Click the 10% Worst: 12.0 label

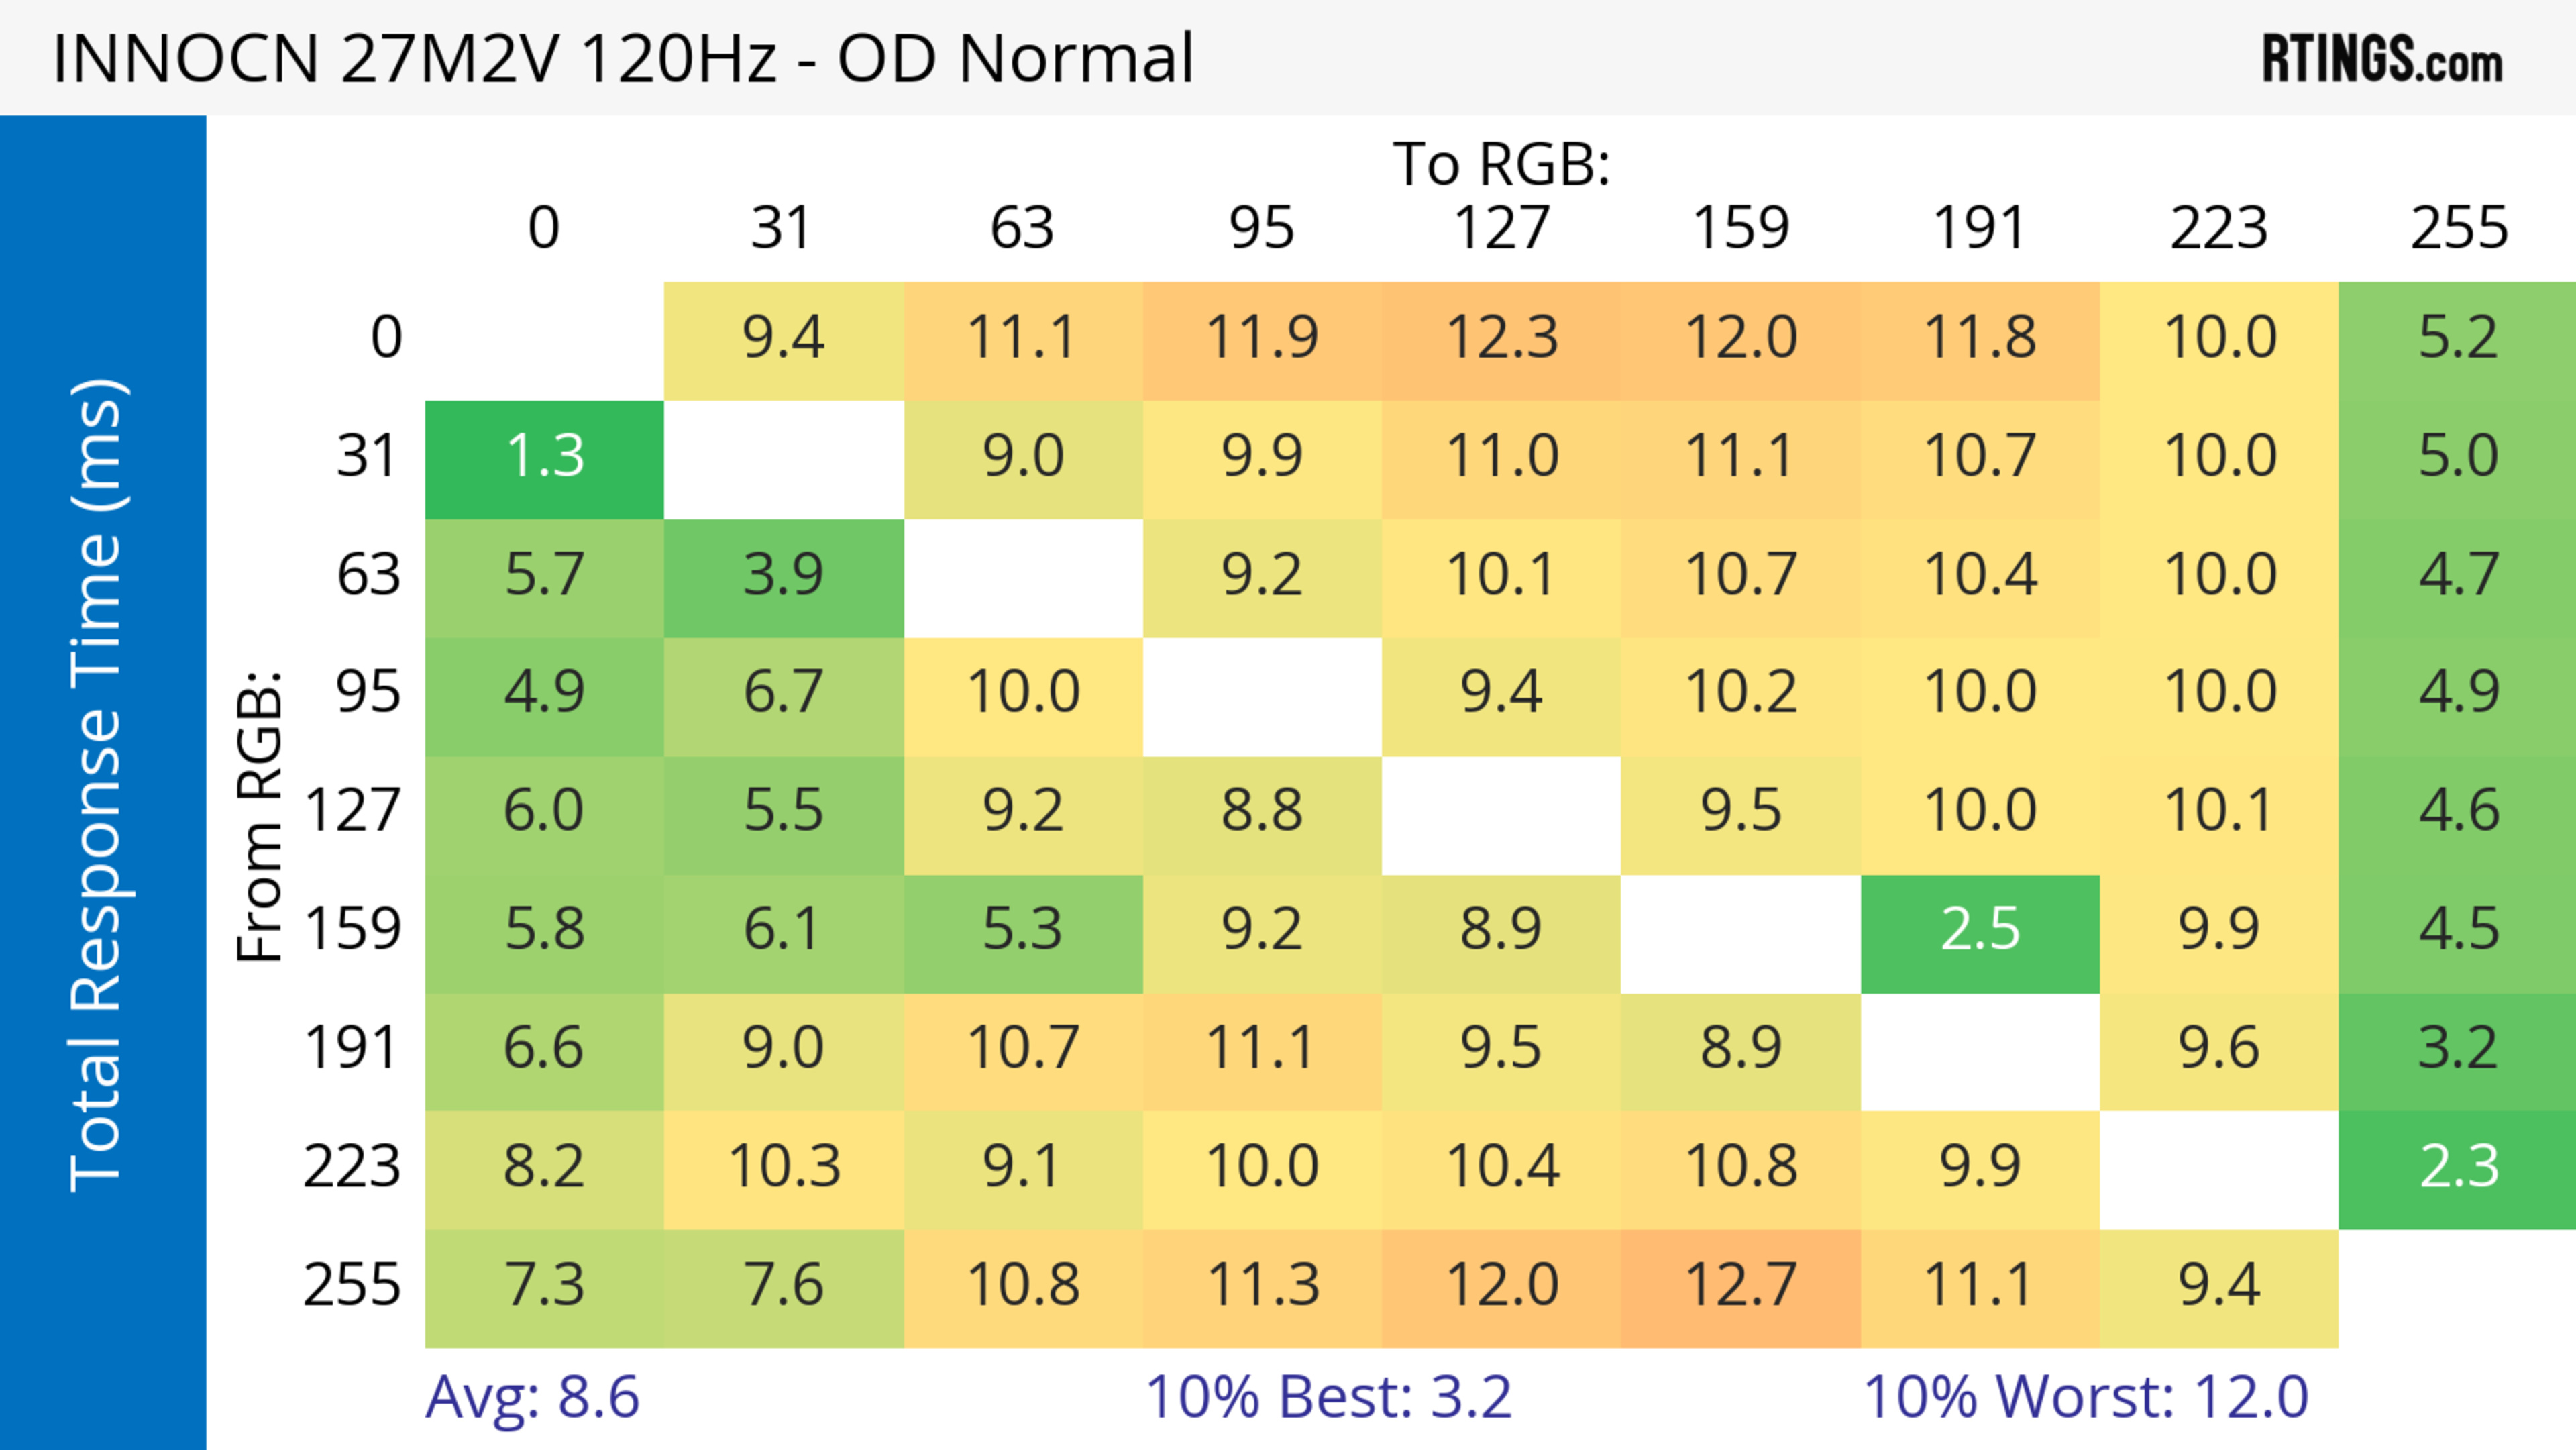pyautogui.click(x=2086, y=1396)
